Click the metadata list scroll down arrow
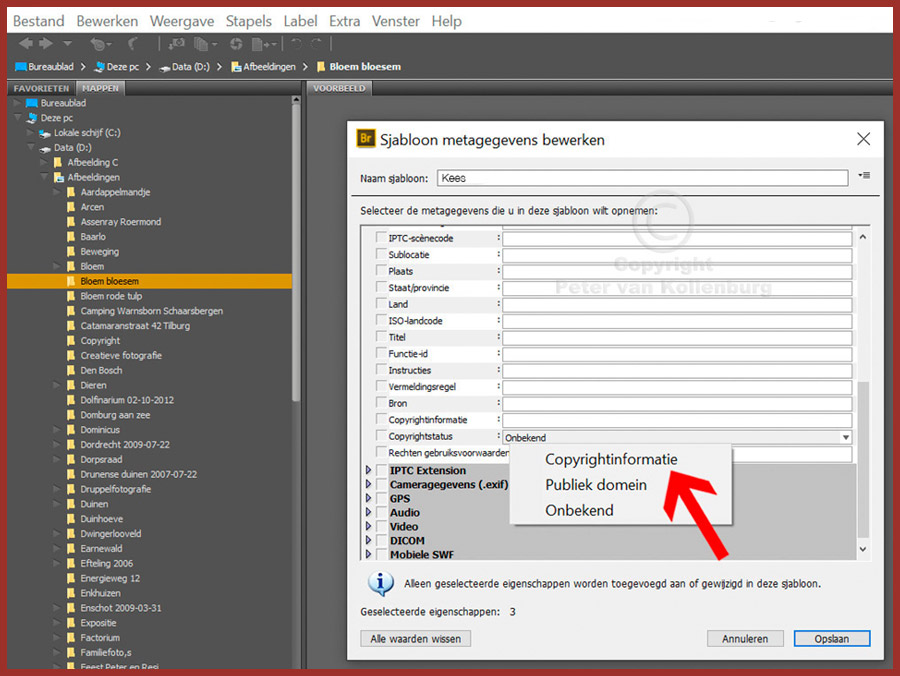This screenshot has height=676, width=900. click(x=863, y=549)
